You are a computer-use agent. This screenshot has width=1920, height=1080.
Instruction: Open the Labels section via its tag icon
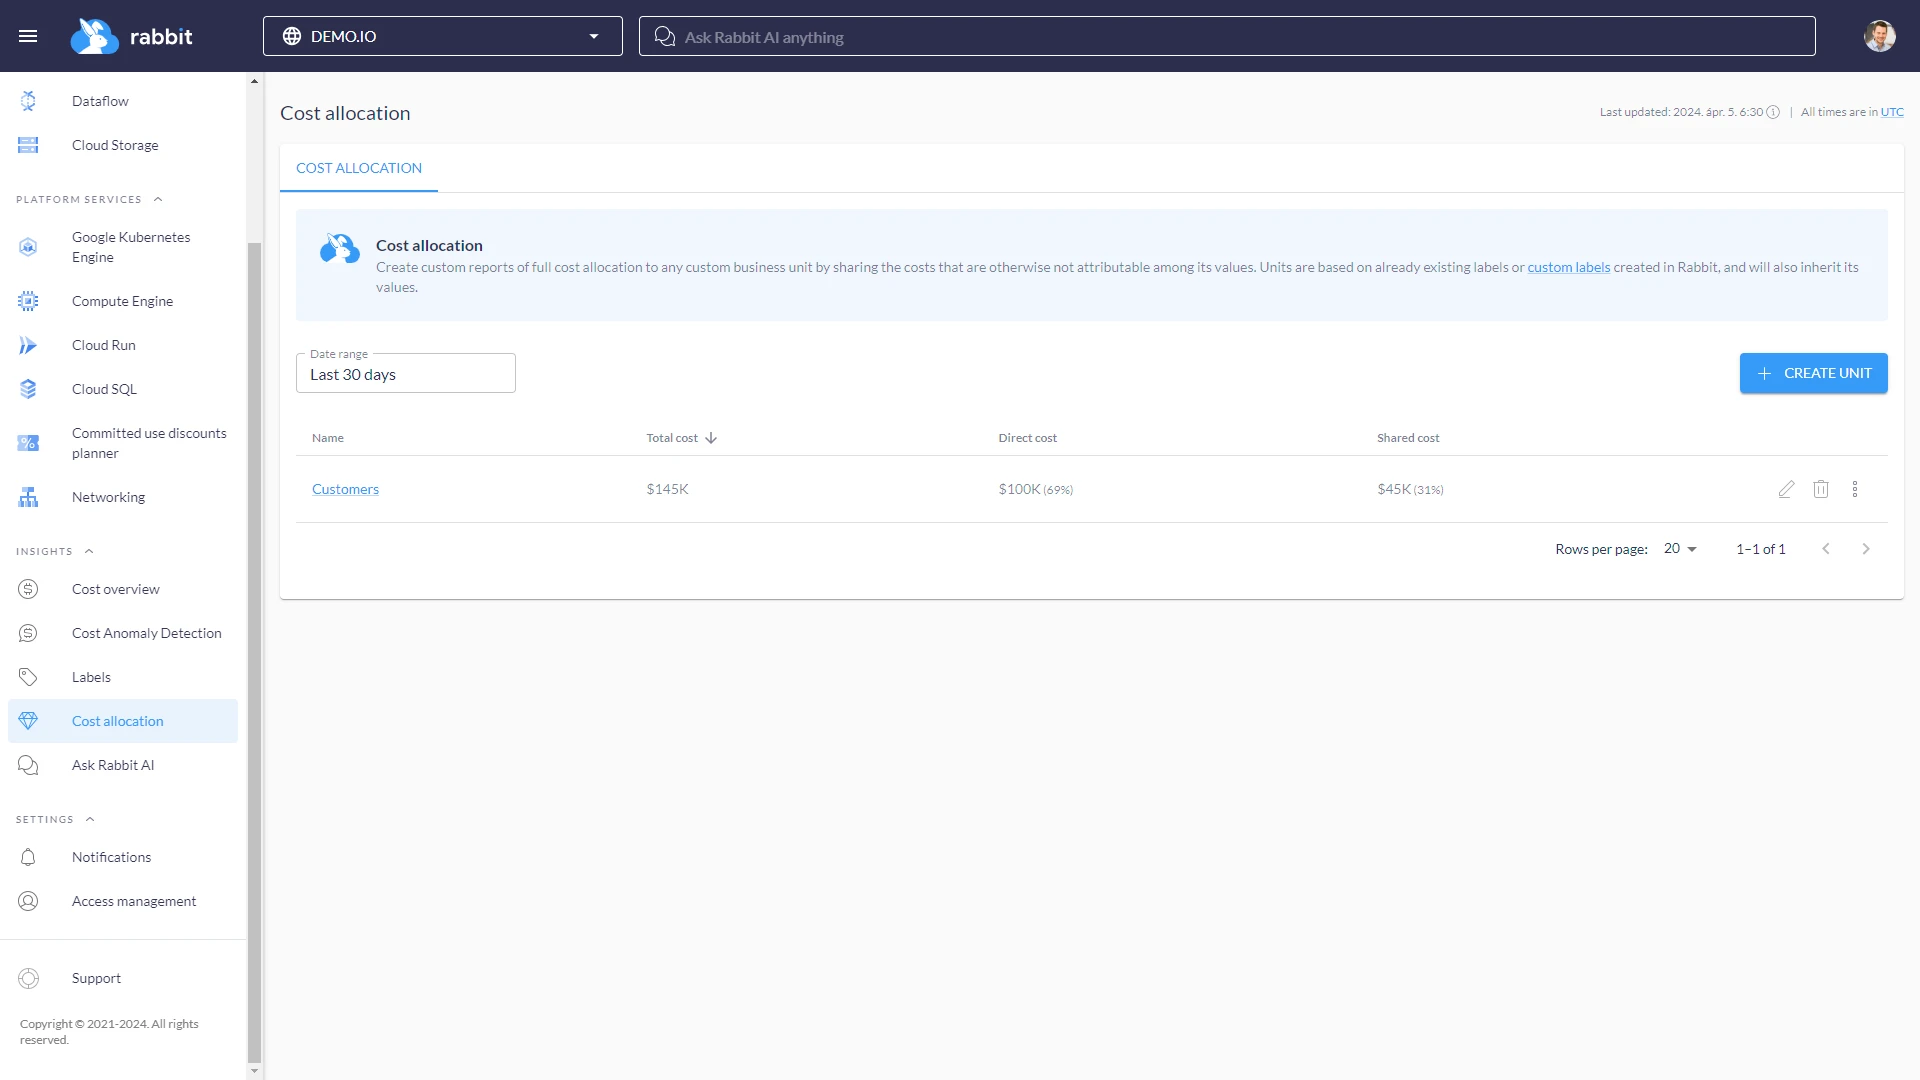(27, 677)
